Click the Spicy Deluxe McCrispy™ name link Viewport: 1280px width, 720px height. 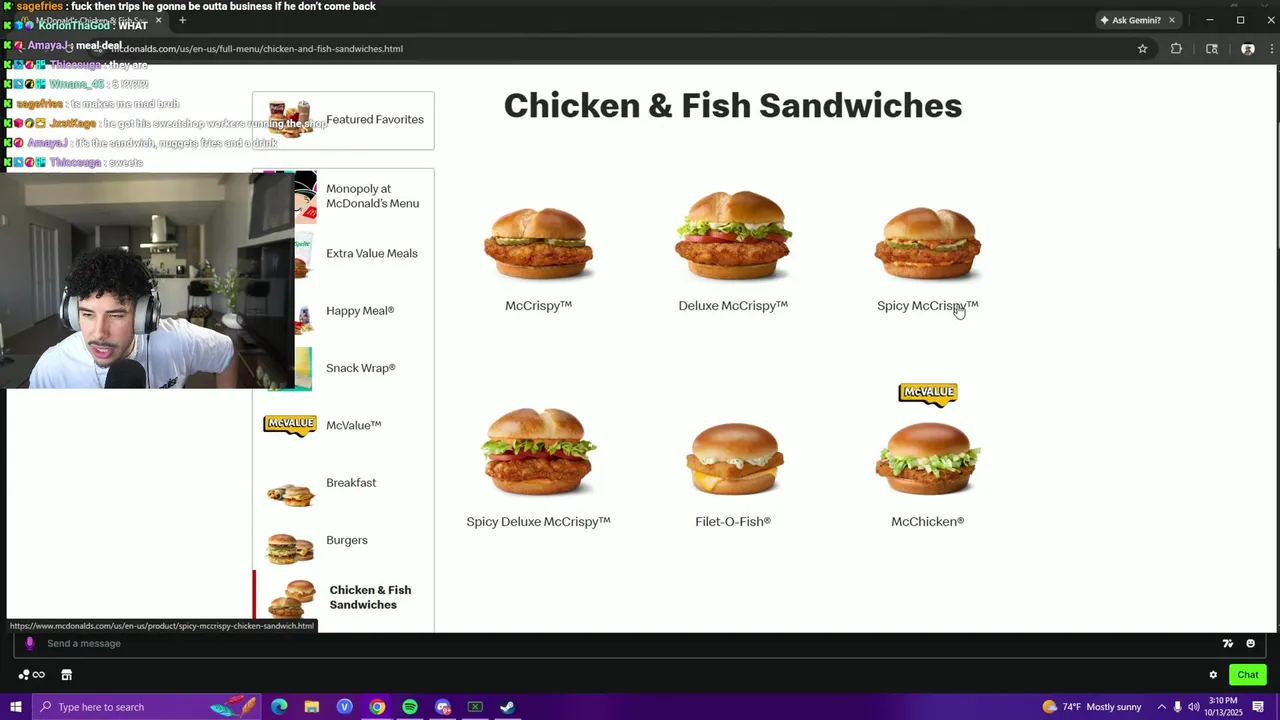tap(538, 522)
